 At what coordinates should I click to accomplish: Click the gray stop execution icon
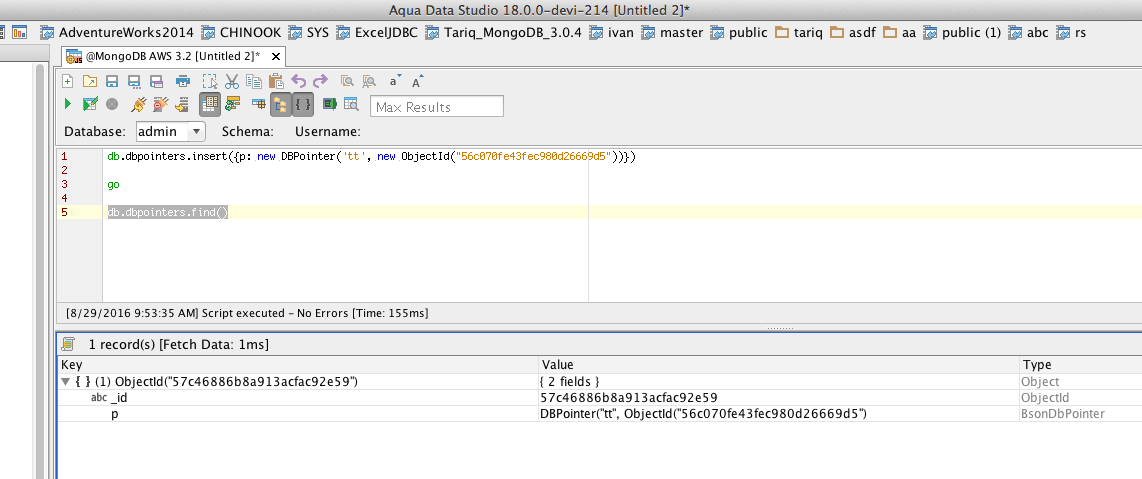pos(112,104)
